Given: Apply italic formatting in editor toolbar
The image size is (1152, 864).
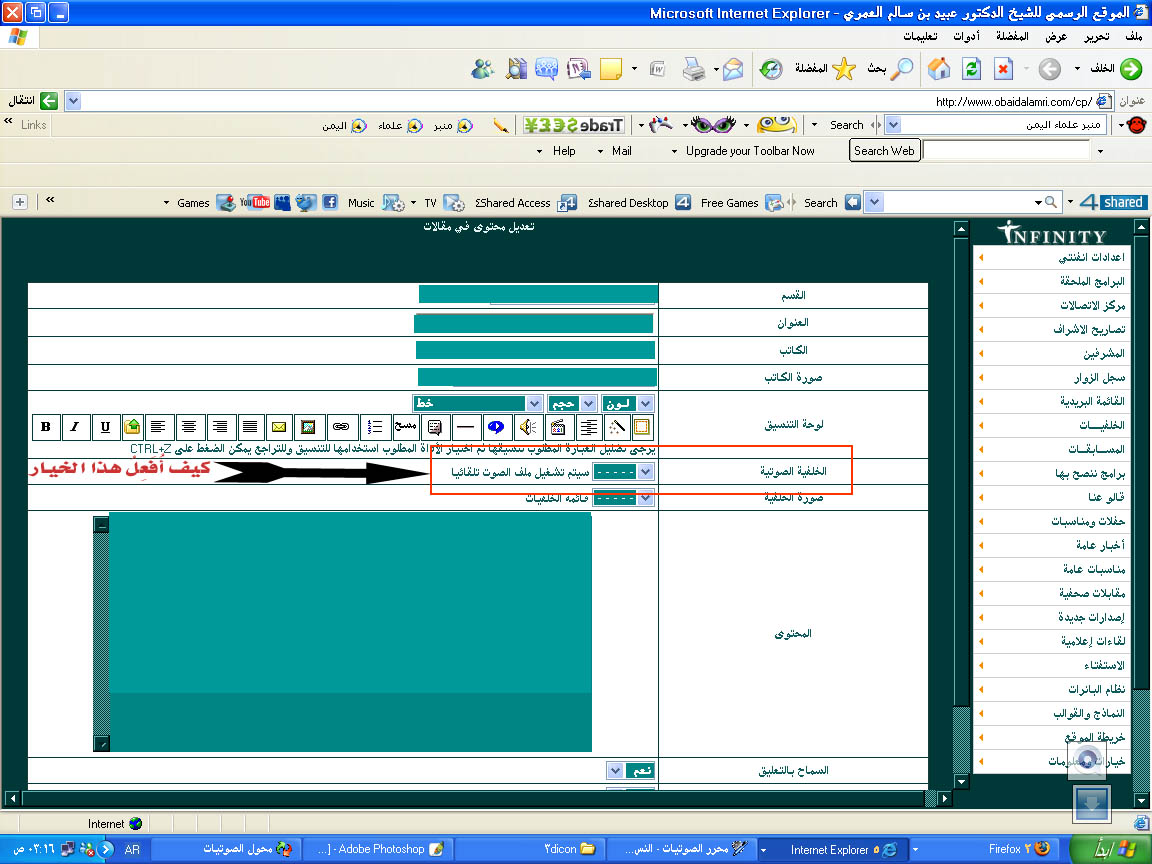Looking at the screenshot, I should [x=75, y=427].
